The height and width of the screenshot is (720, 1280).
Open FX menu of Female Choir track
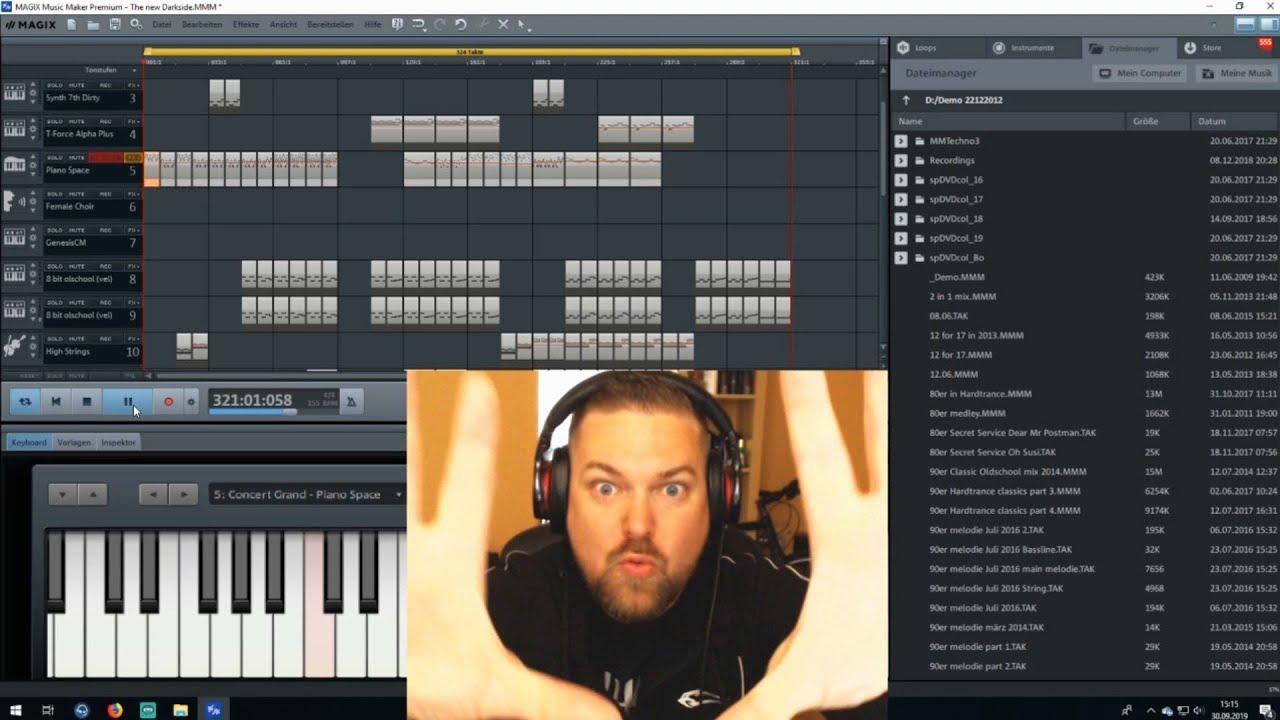pos(132,194)
